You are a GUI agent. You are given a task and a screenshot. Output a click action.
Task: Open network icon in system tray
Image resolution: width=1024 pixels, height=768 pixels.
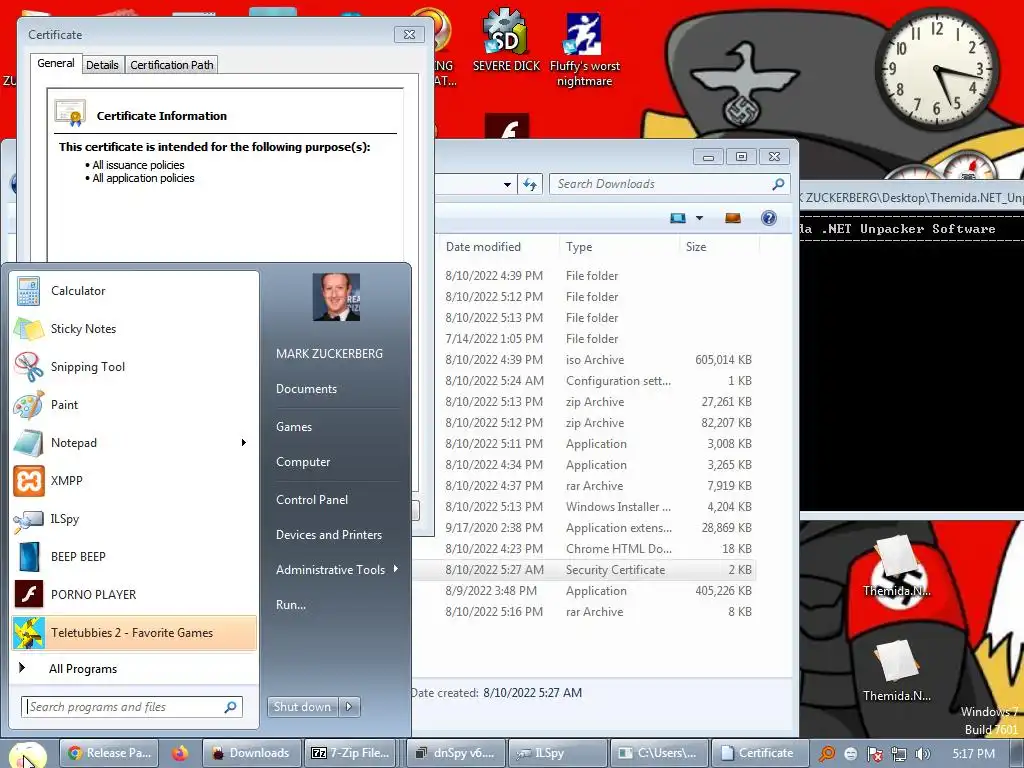[x=899, y=754]
